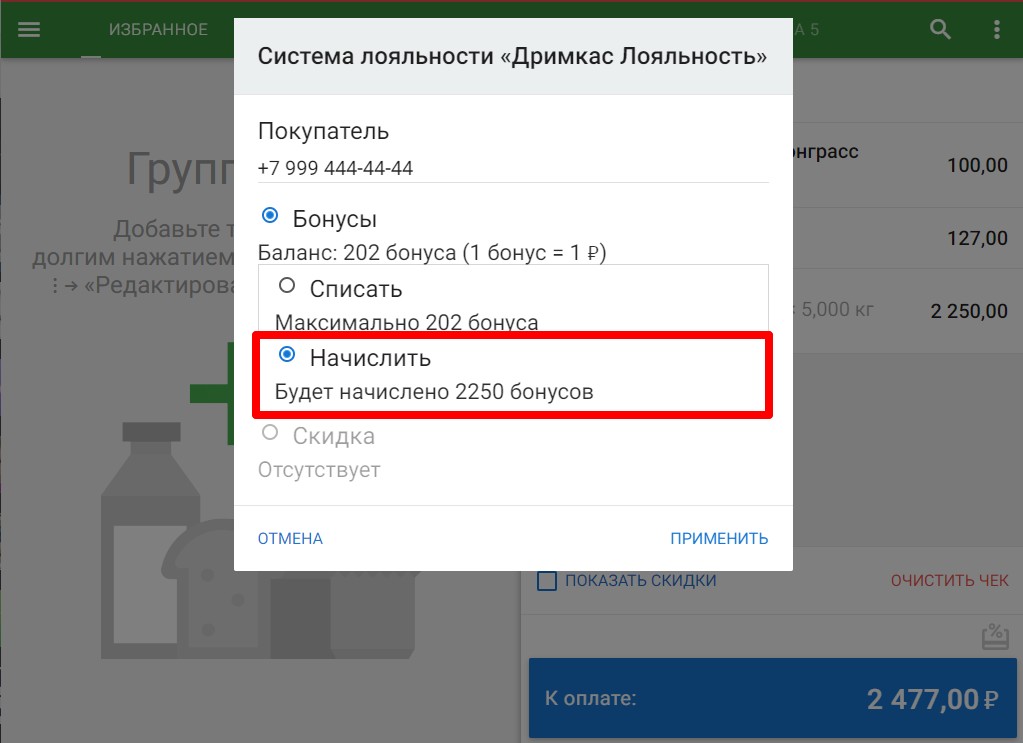The image size is (1023, 743).
Task: Click the customer phone number field
Action: coord(513,168)
